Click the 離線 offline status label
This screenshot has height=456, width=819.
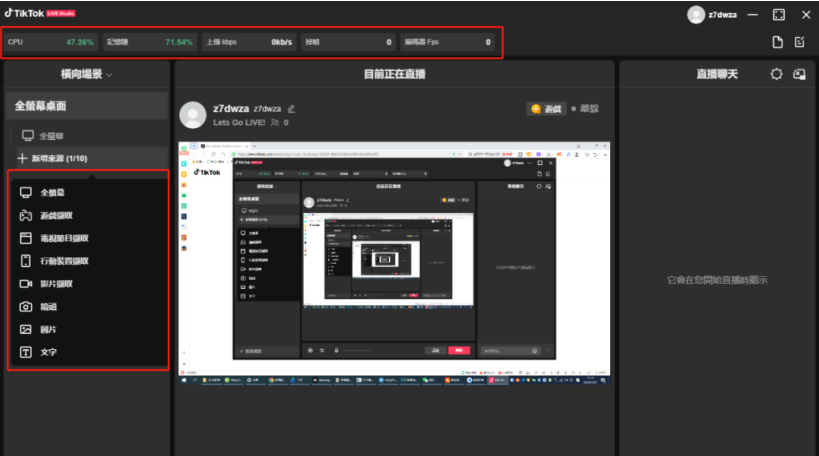tap(589, 109)
